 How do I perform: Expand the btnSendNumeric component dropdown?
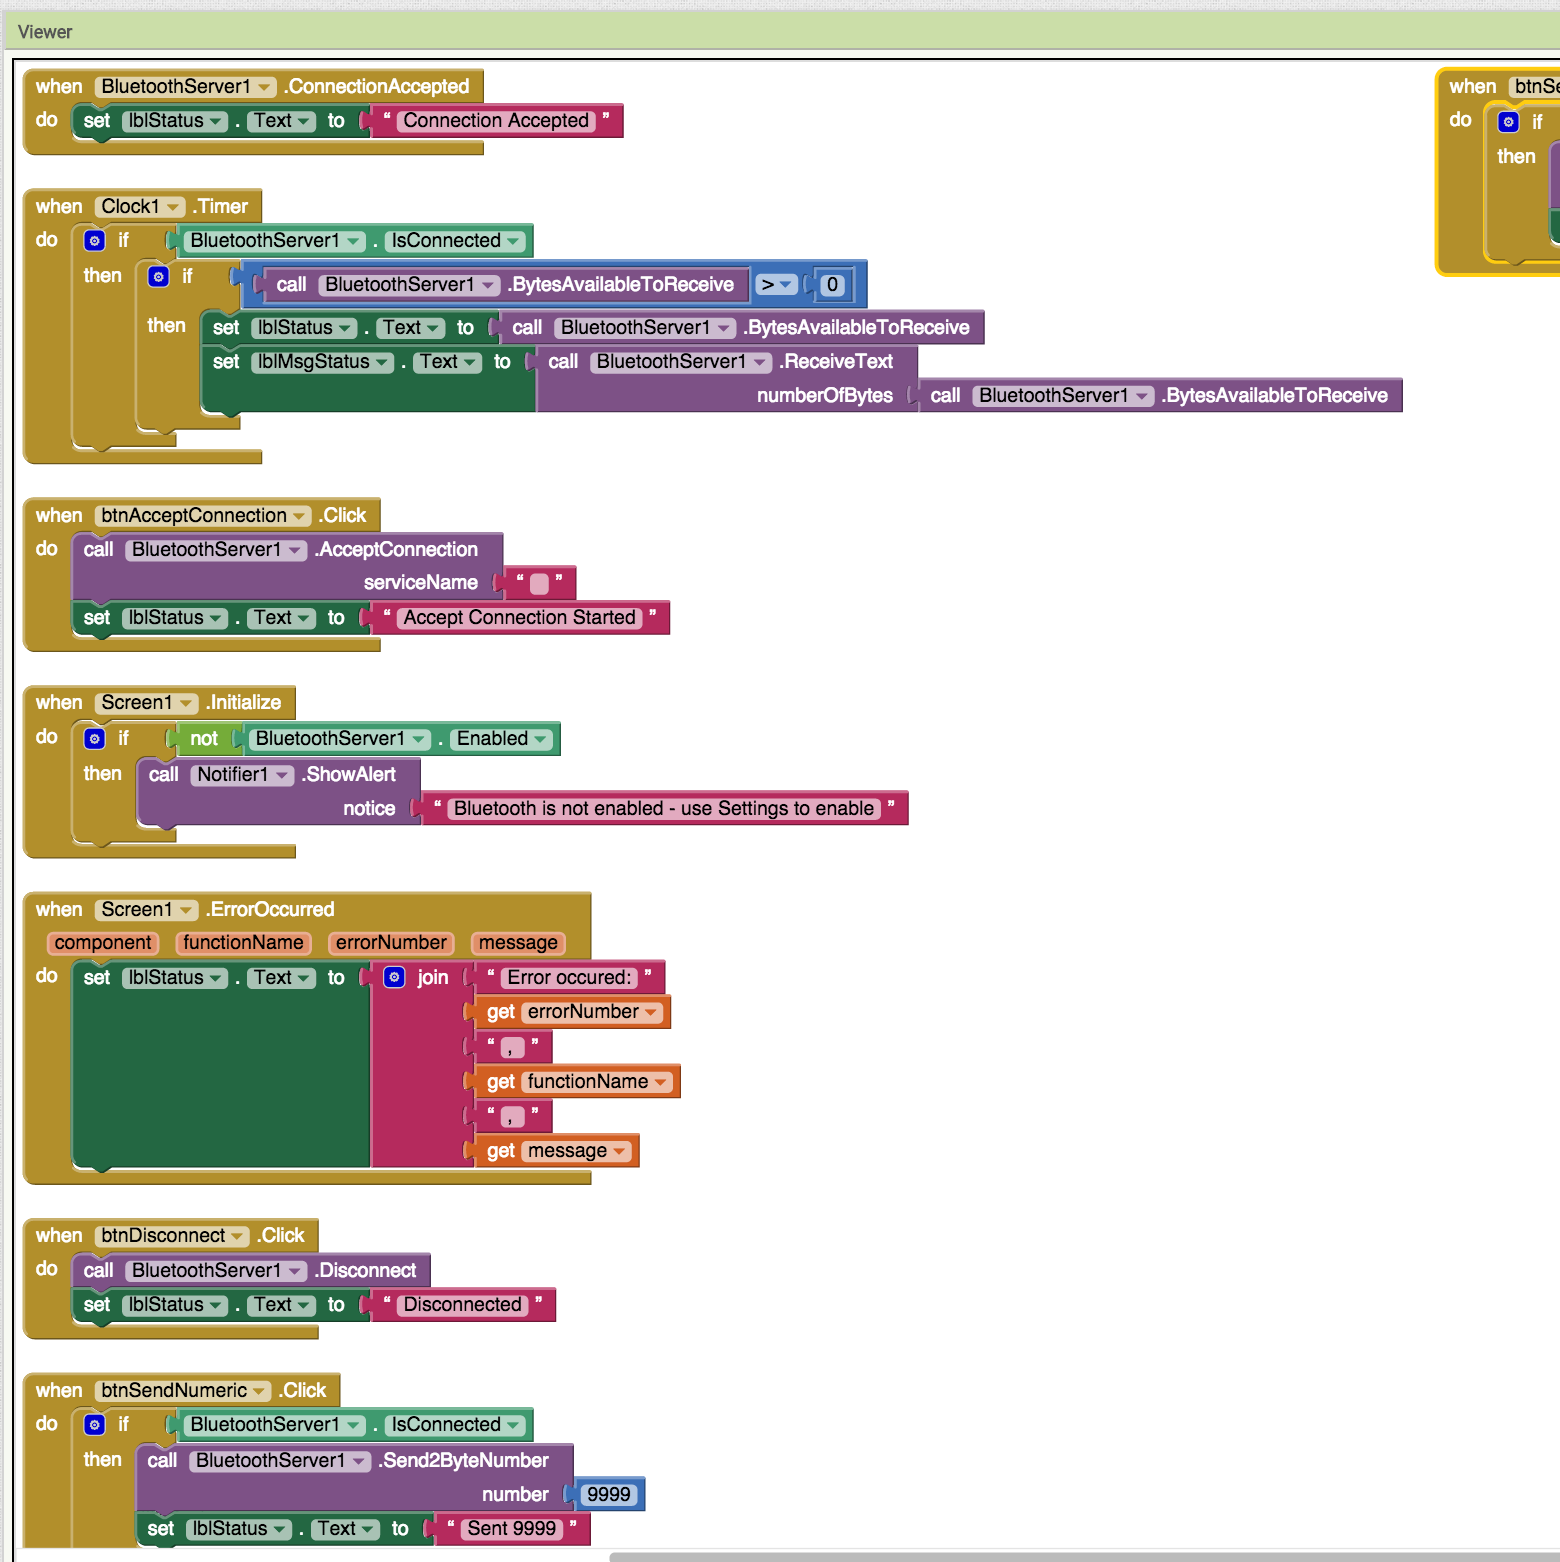click(x=183, y=1391)
